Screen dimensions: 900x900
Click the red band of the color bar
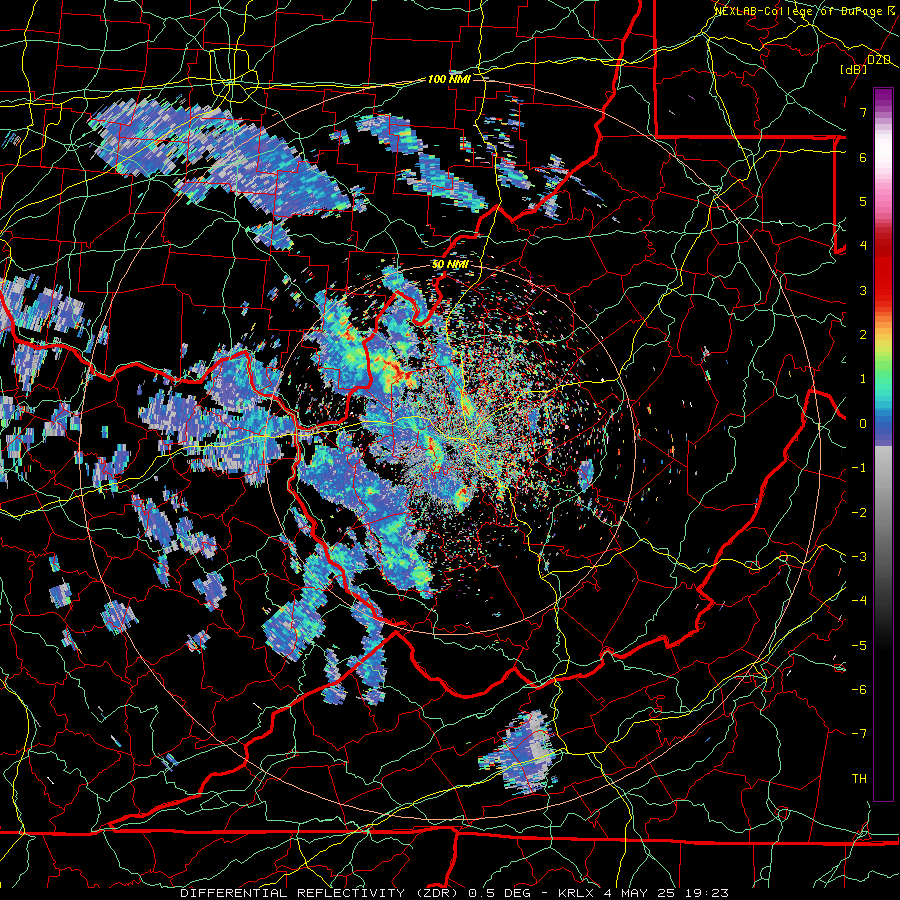click(883, 276)
